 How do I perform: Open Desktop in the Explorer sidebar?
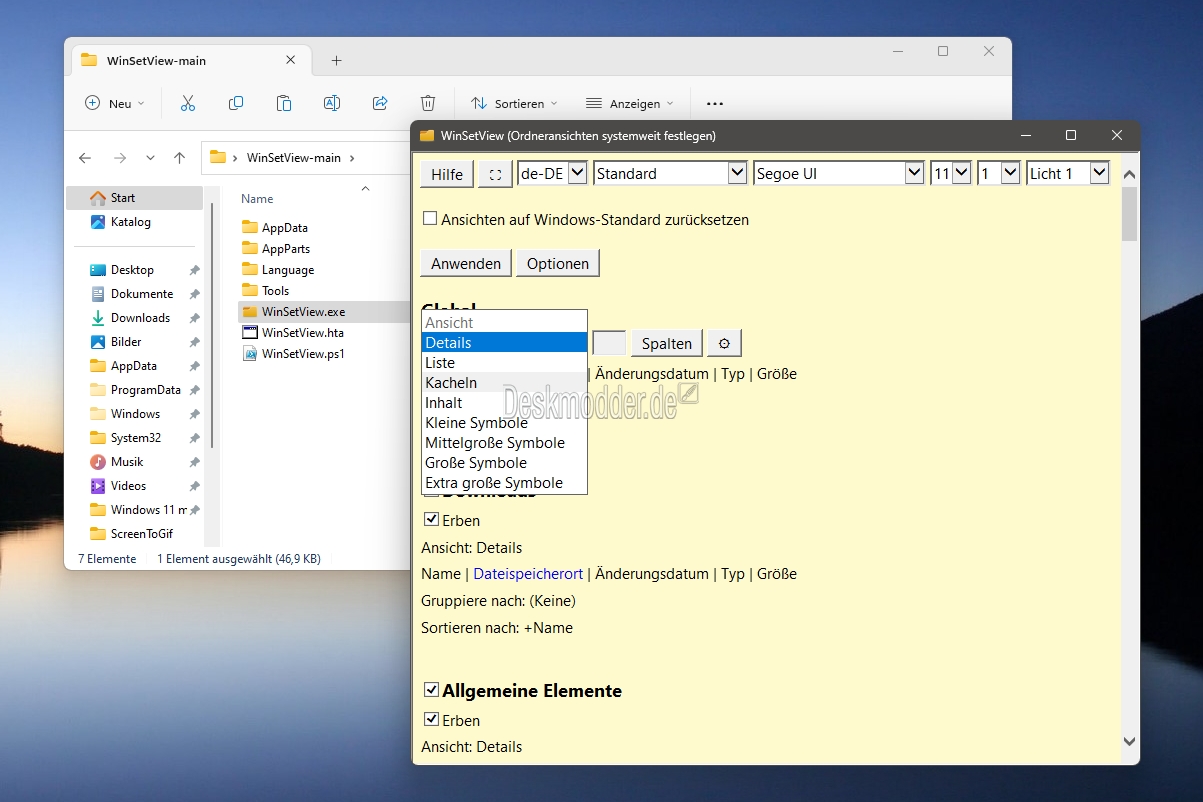(x=134, y=270)
